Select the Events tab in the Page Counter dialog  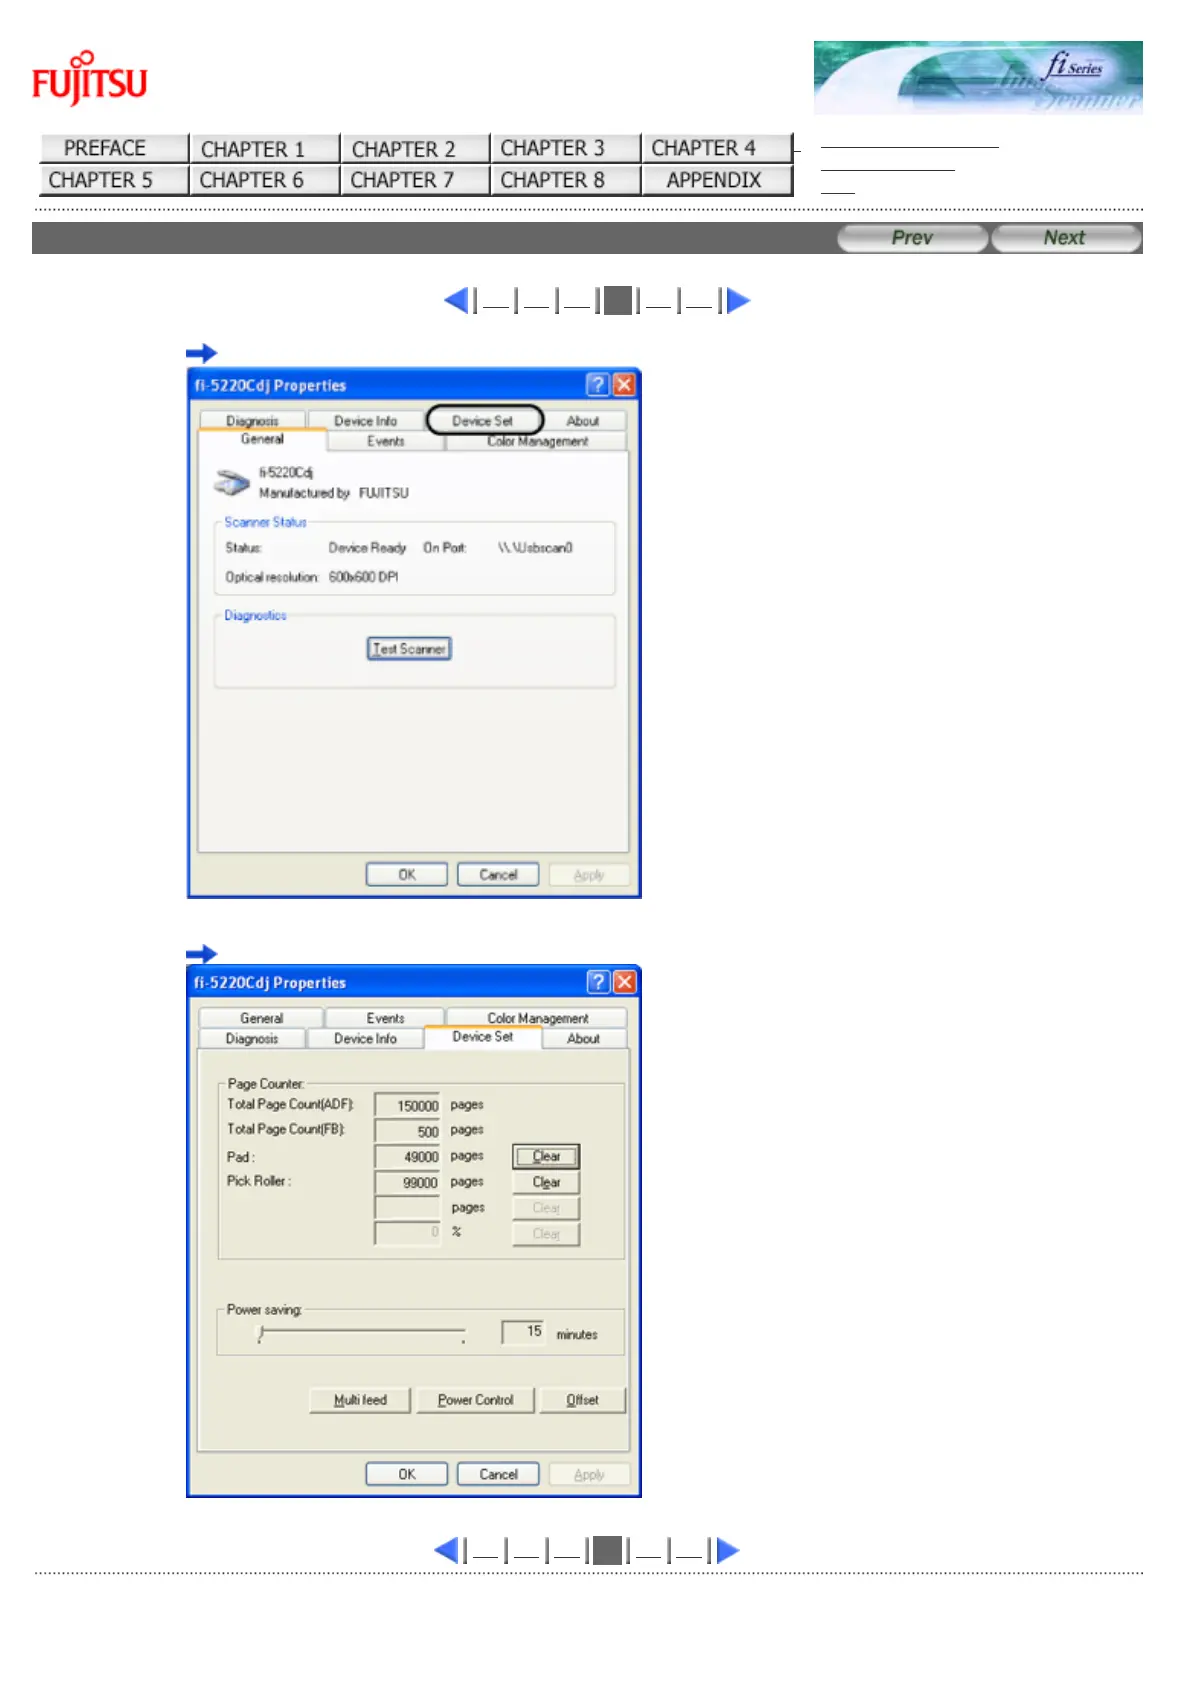(x=386, y=1018)
